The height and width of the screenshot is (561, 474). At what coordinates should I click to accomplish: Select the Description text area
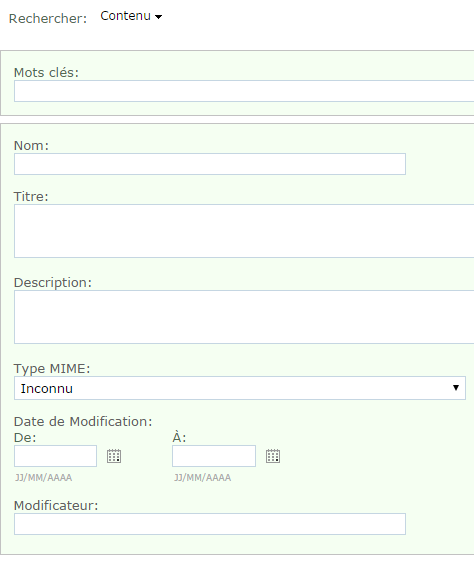(x=244, y=317)
